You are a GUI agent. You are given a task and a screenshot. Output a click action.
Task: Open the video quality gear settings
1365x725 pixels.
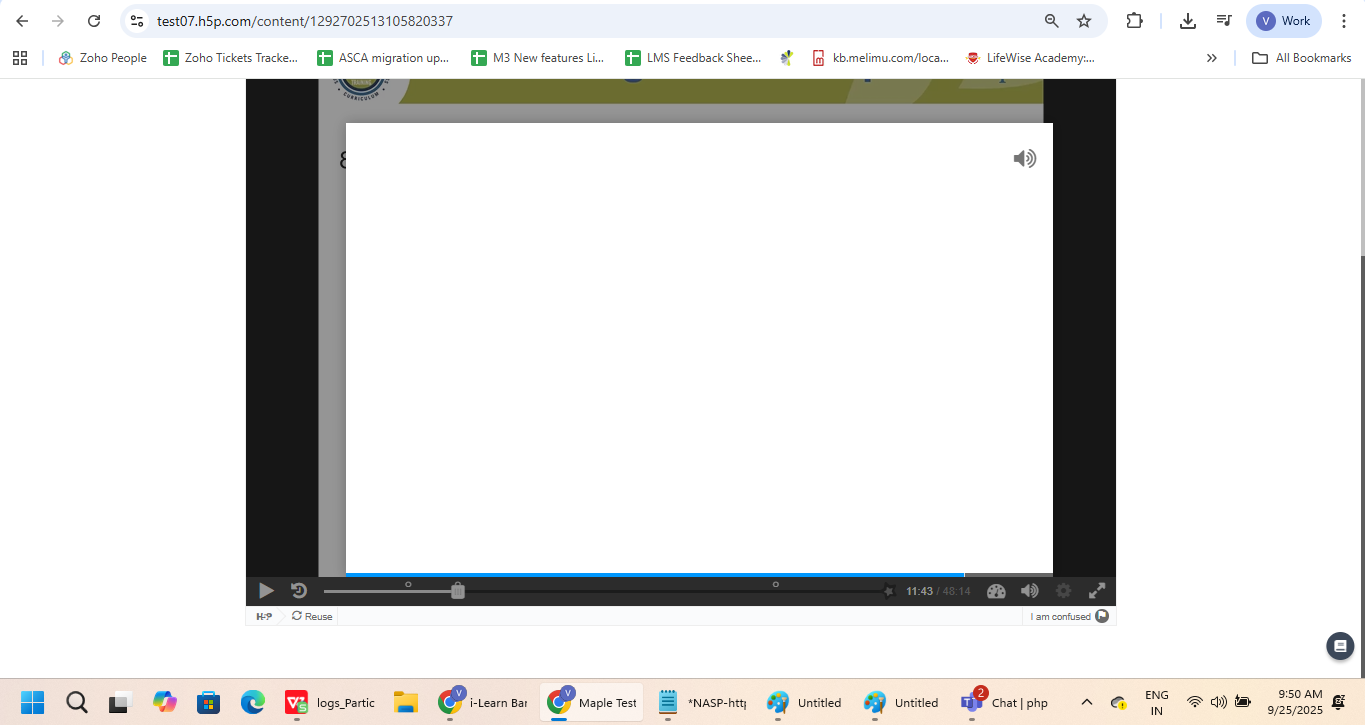(x=1063, y=591)
